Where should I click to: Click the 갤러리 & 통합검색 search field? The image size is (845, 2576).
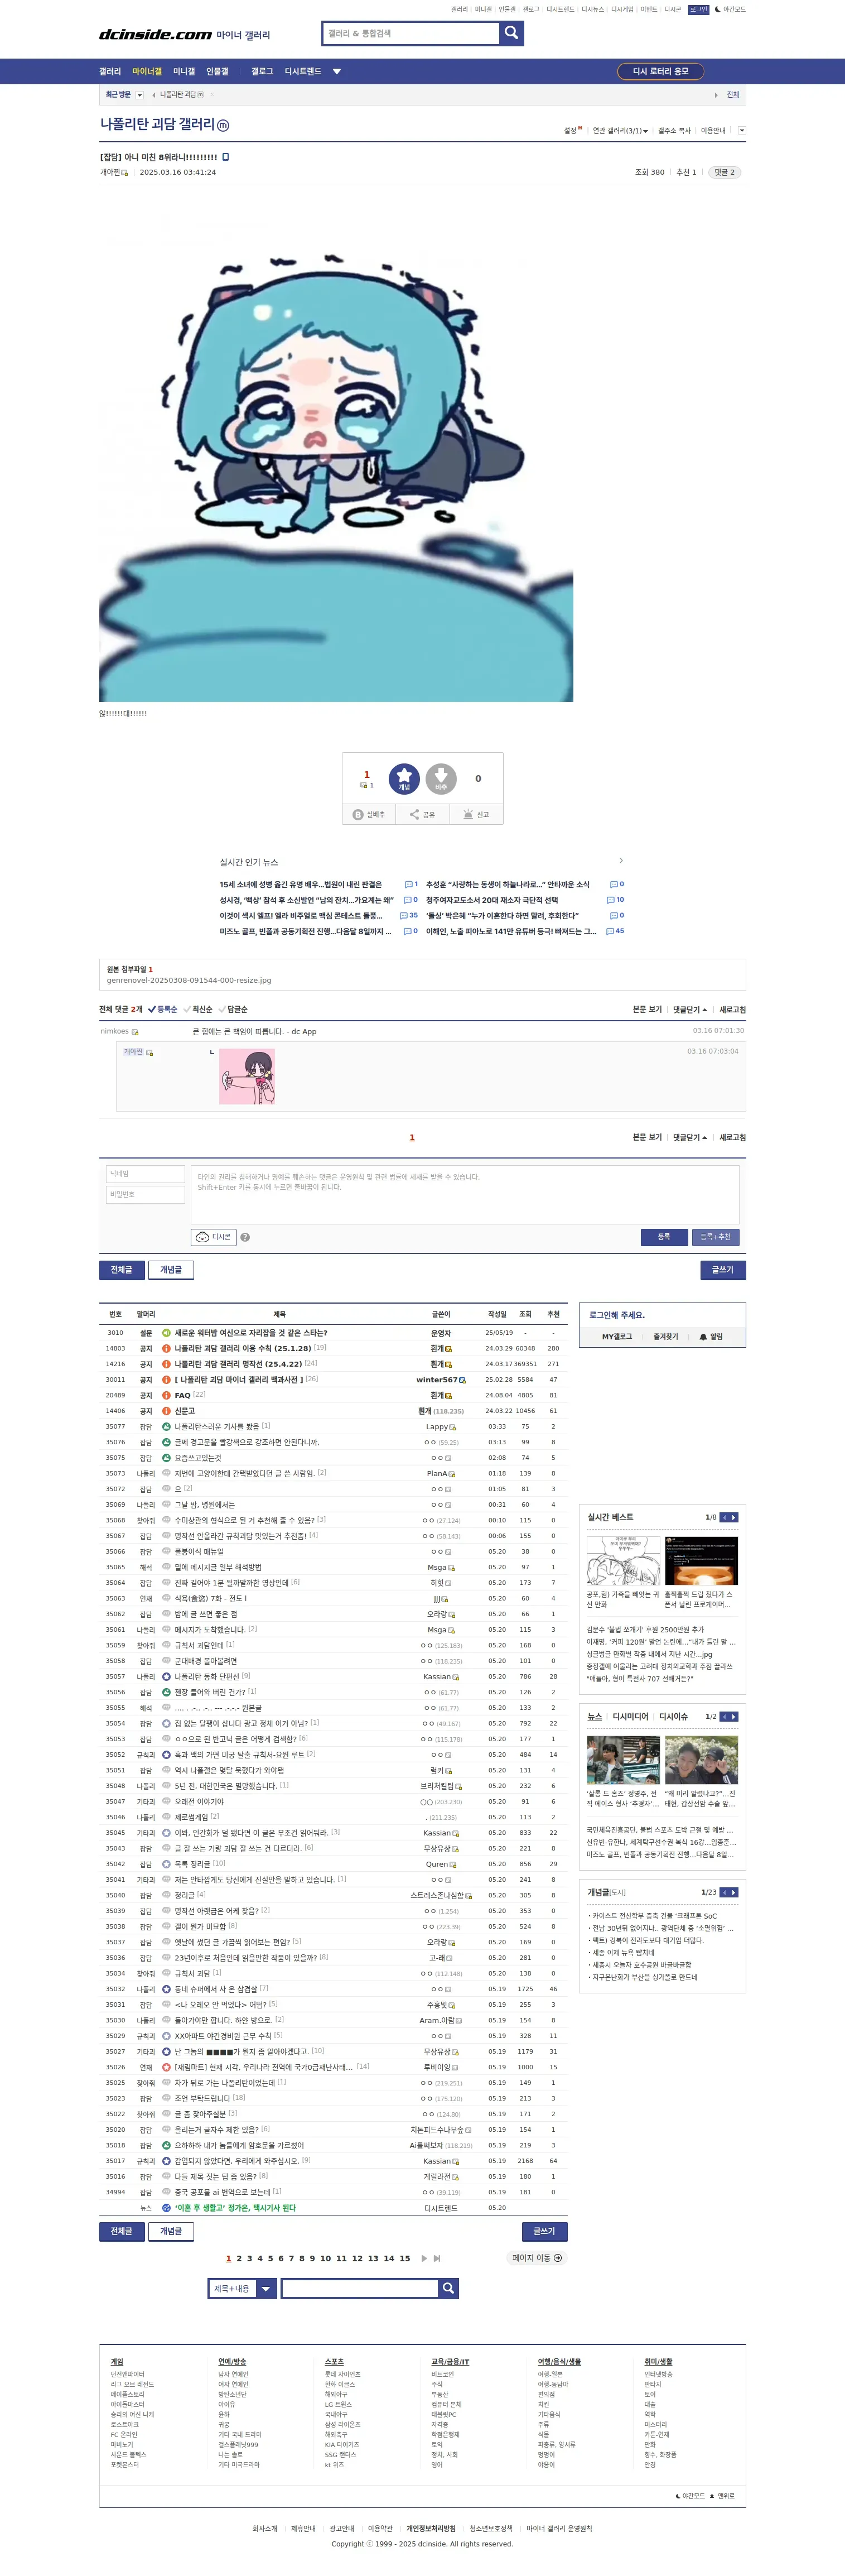[x=411, y=33]
